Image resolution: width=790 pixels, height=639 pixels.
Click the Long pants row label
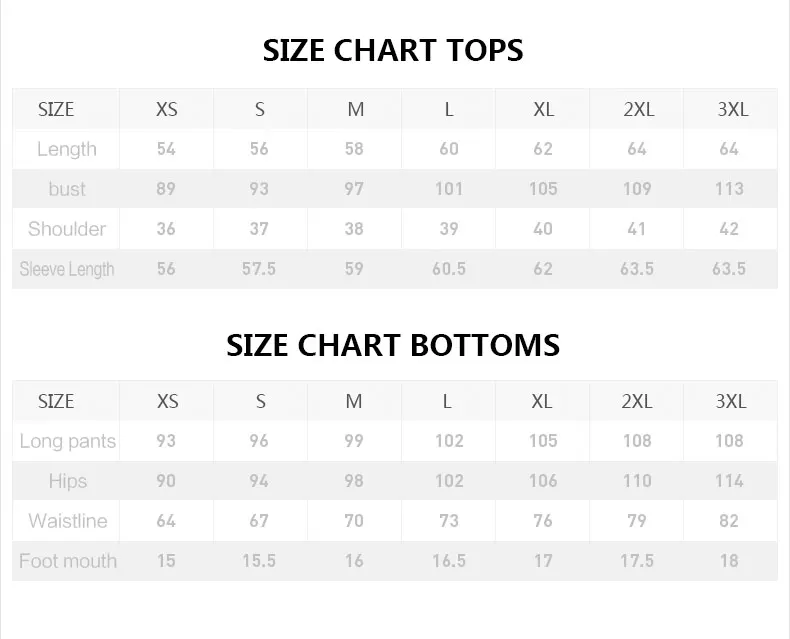tap(68, 441)
